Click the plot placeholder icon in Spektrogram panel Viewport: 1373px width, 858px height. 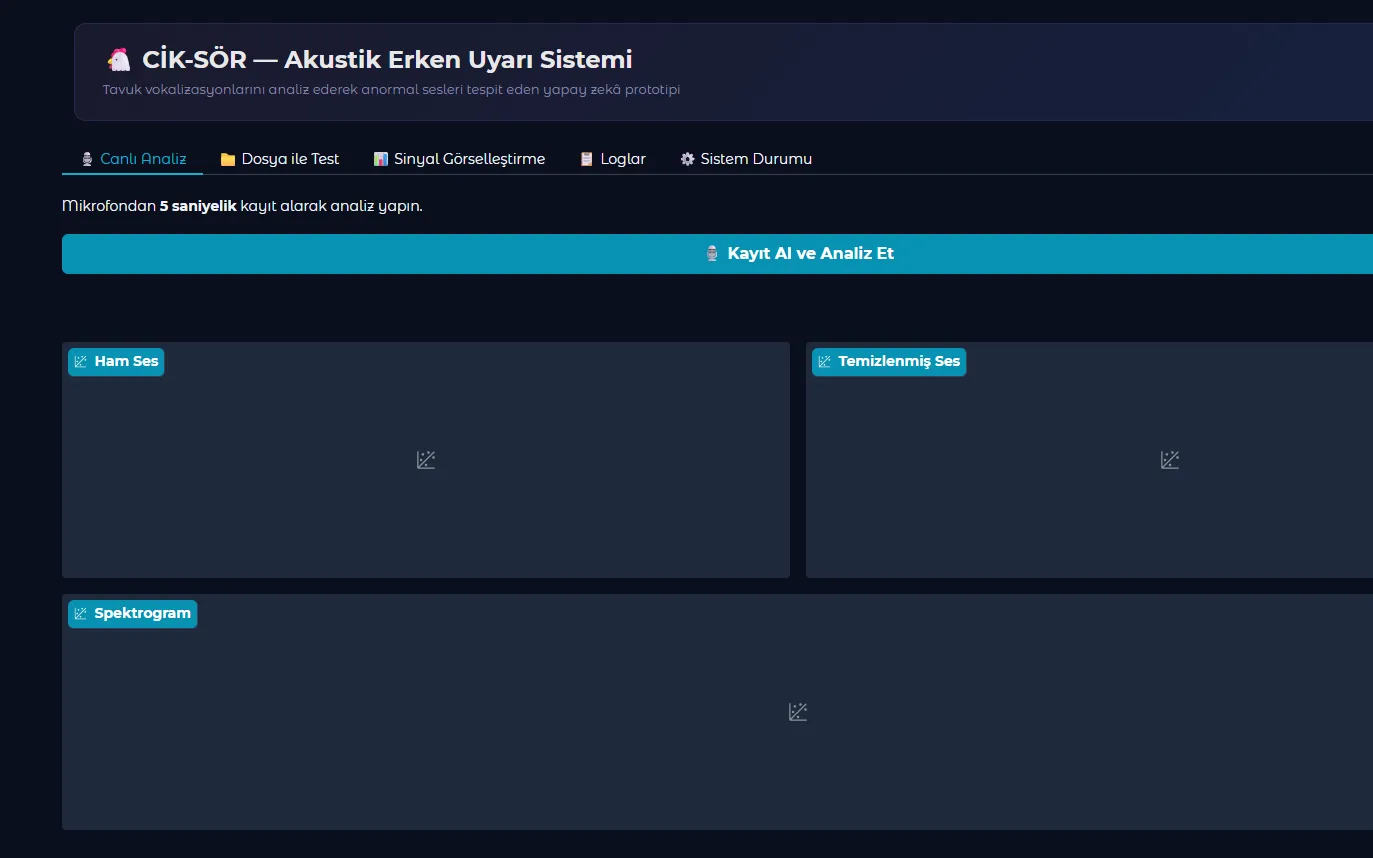(x=798, y=712)
